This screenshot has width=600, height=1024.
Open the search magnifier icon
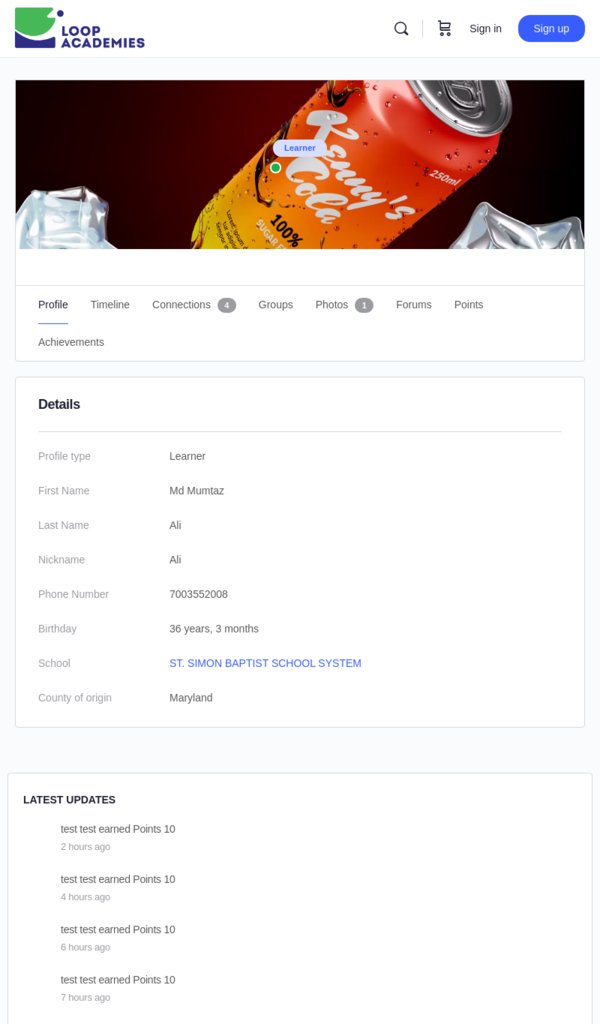coord(401,28)
